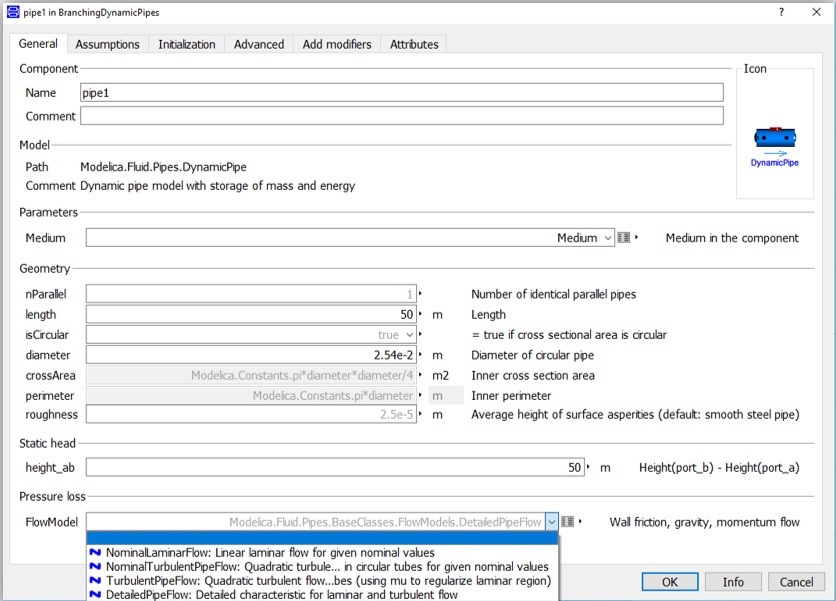Select NominalLaminarFlow from the list
Image resolution: width=836 pixels, height=601 pixels.
pos(322,552)
